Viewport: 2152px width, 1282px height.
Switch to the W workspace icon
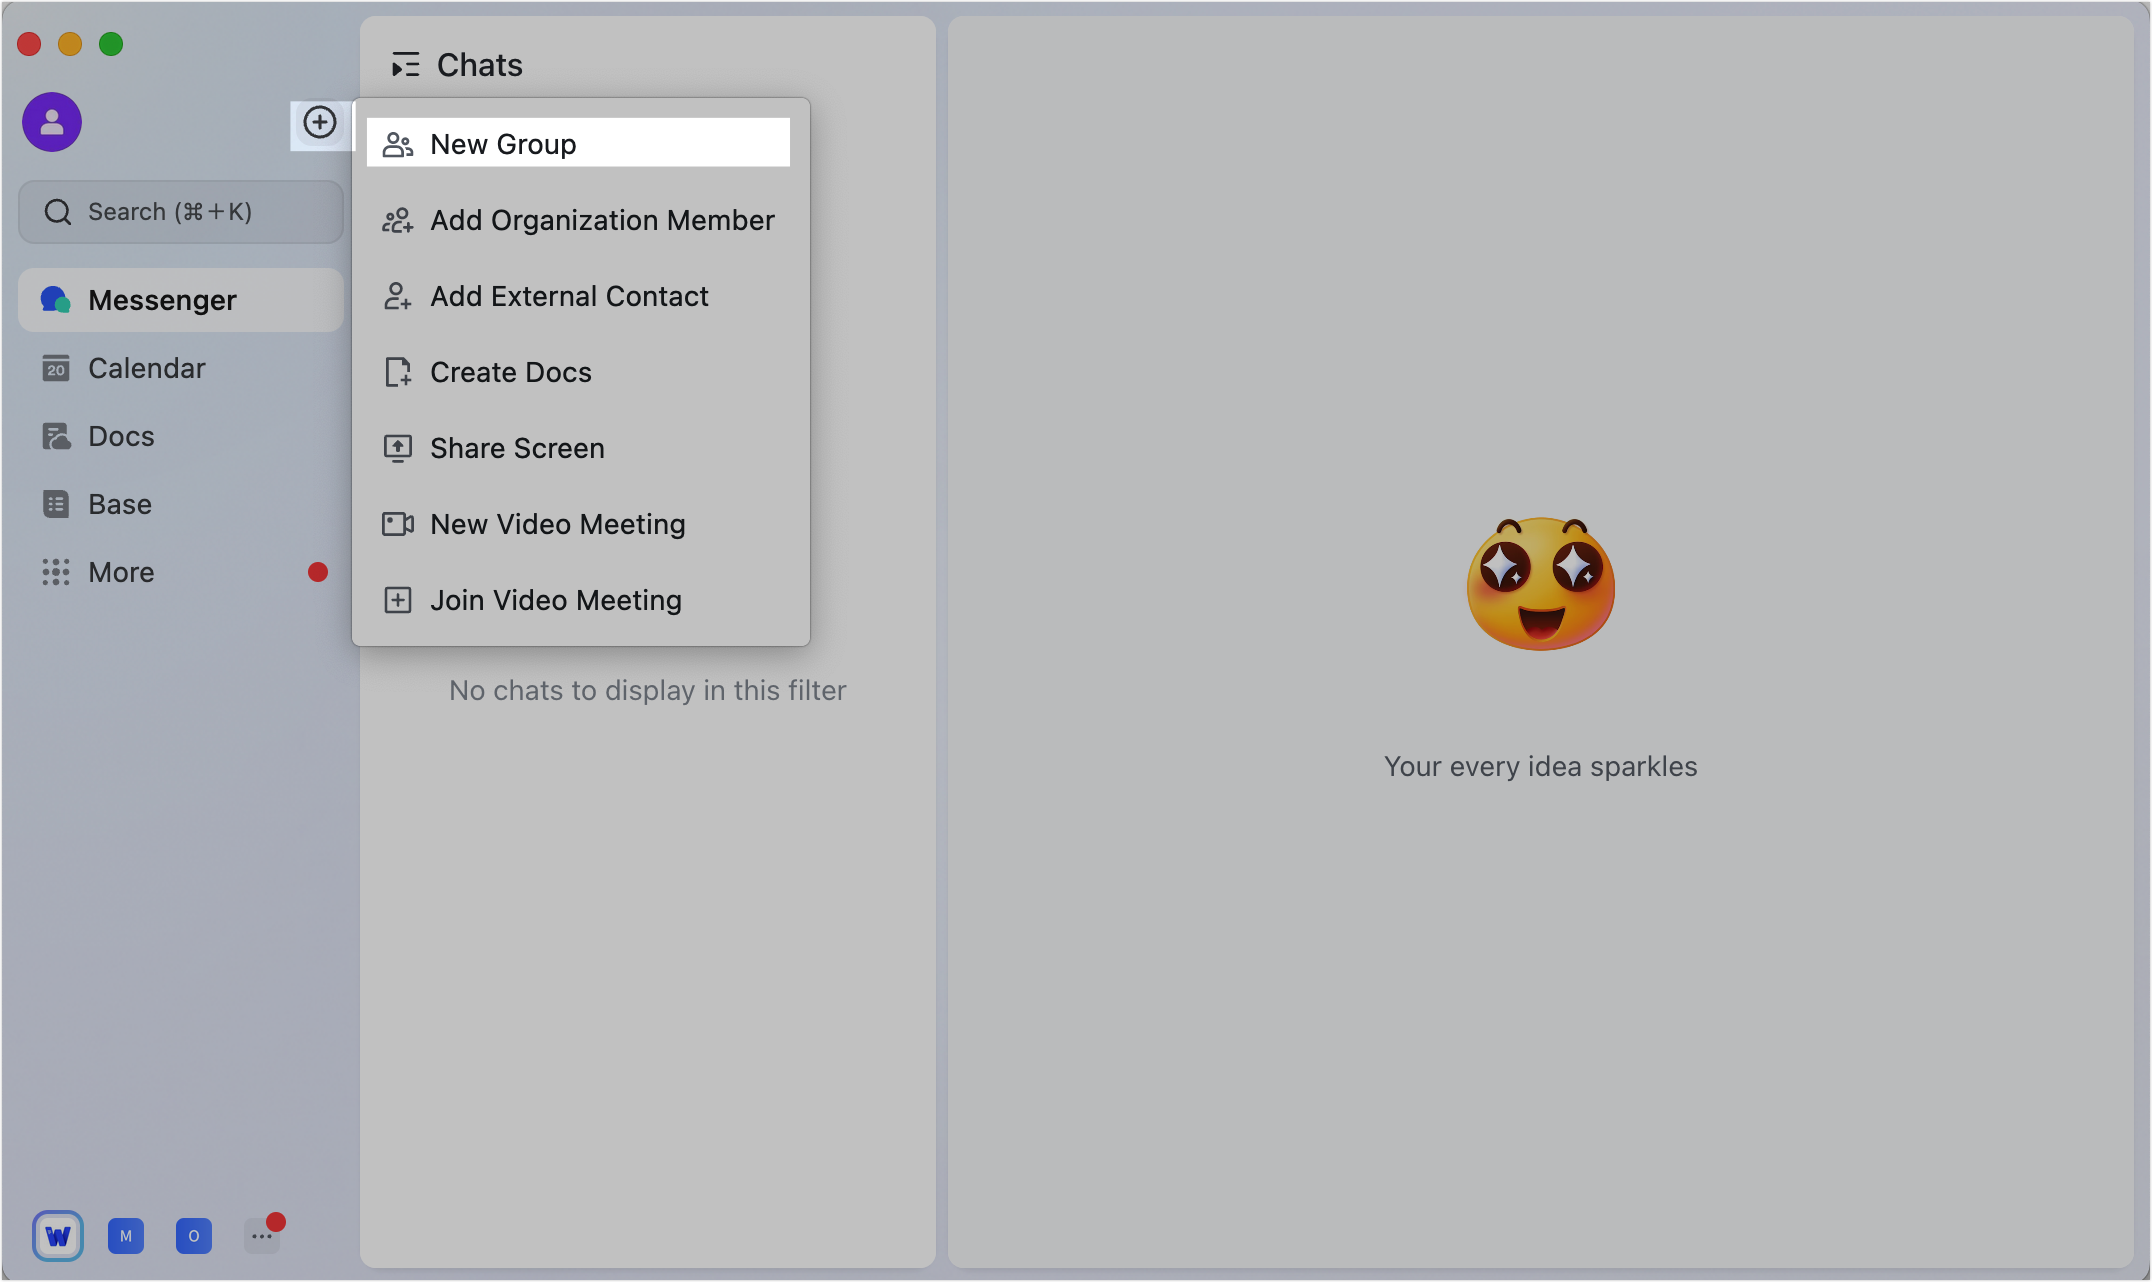coord(58,1236)
